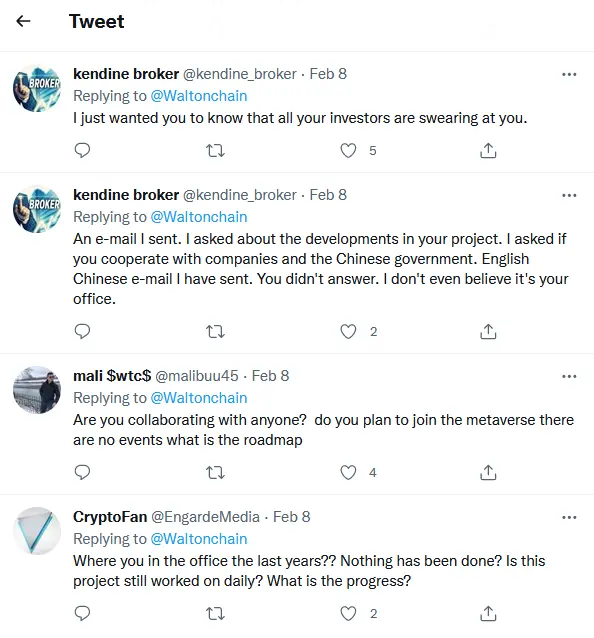
Task: Retweet the 'An e-mail I sent' tweet
Action: (x=215, y=332)
